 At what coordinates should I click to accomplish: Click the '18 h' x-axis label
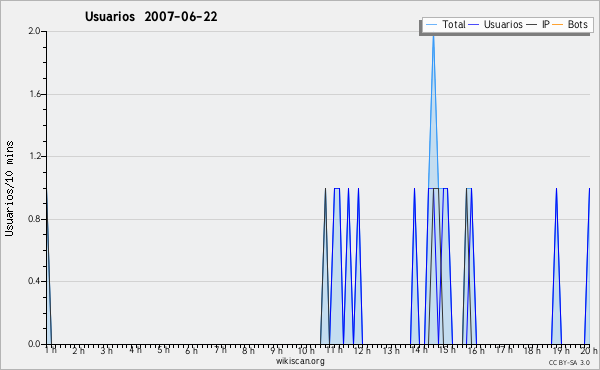(x=532, y=350)
